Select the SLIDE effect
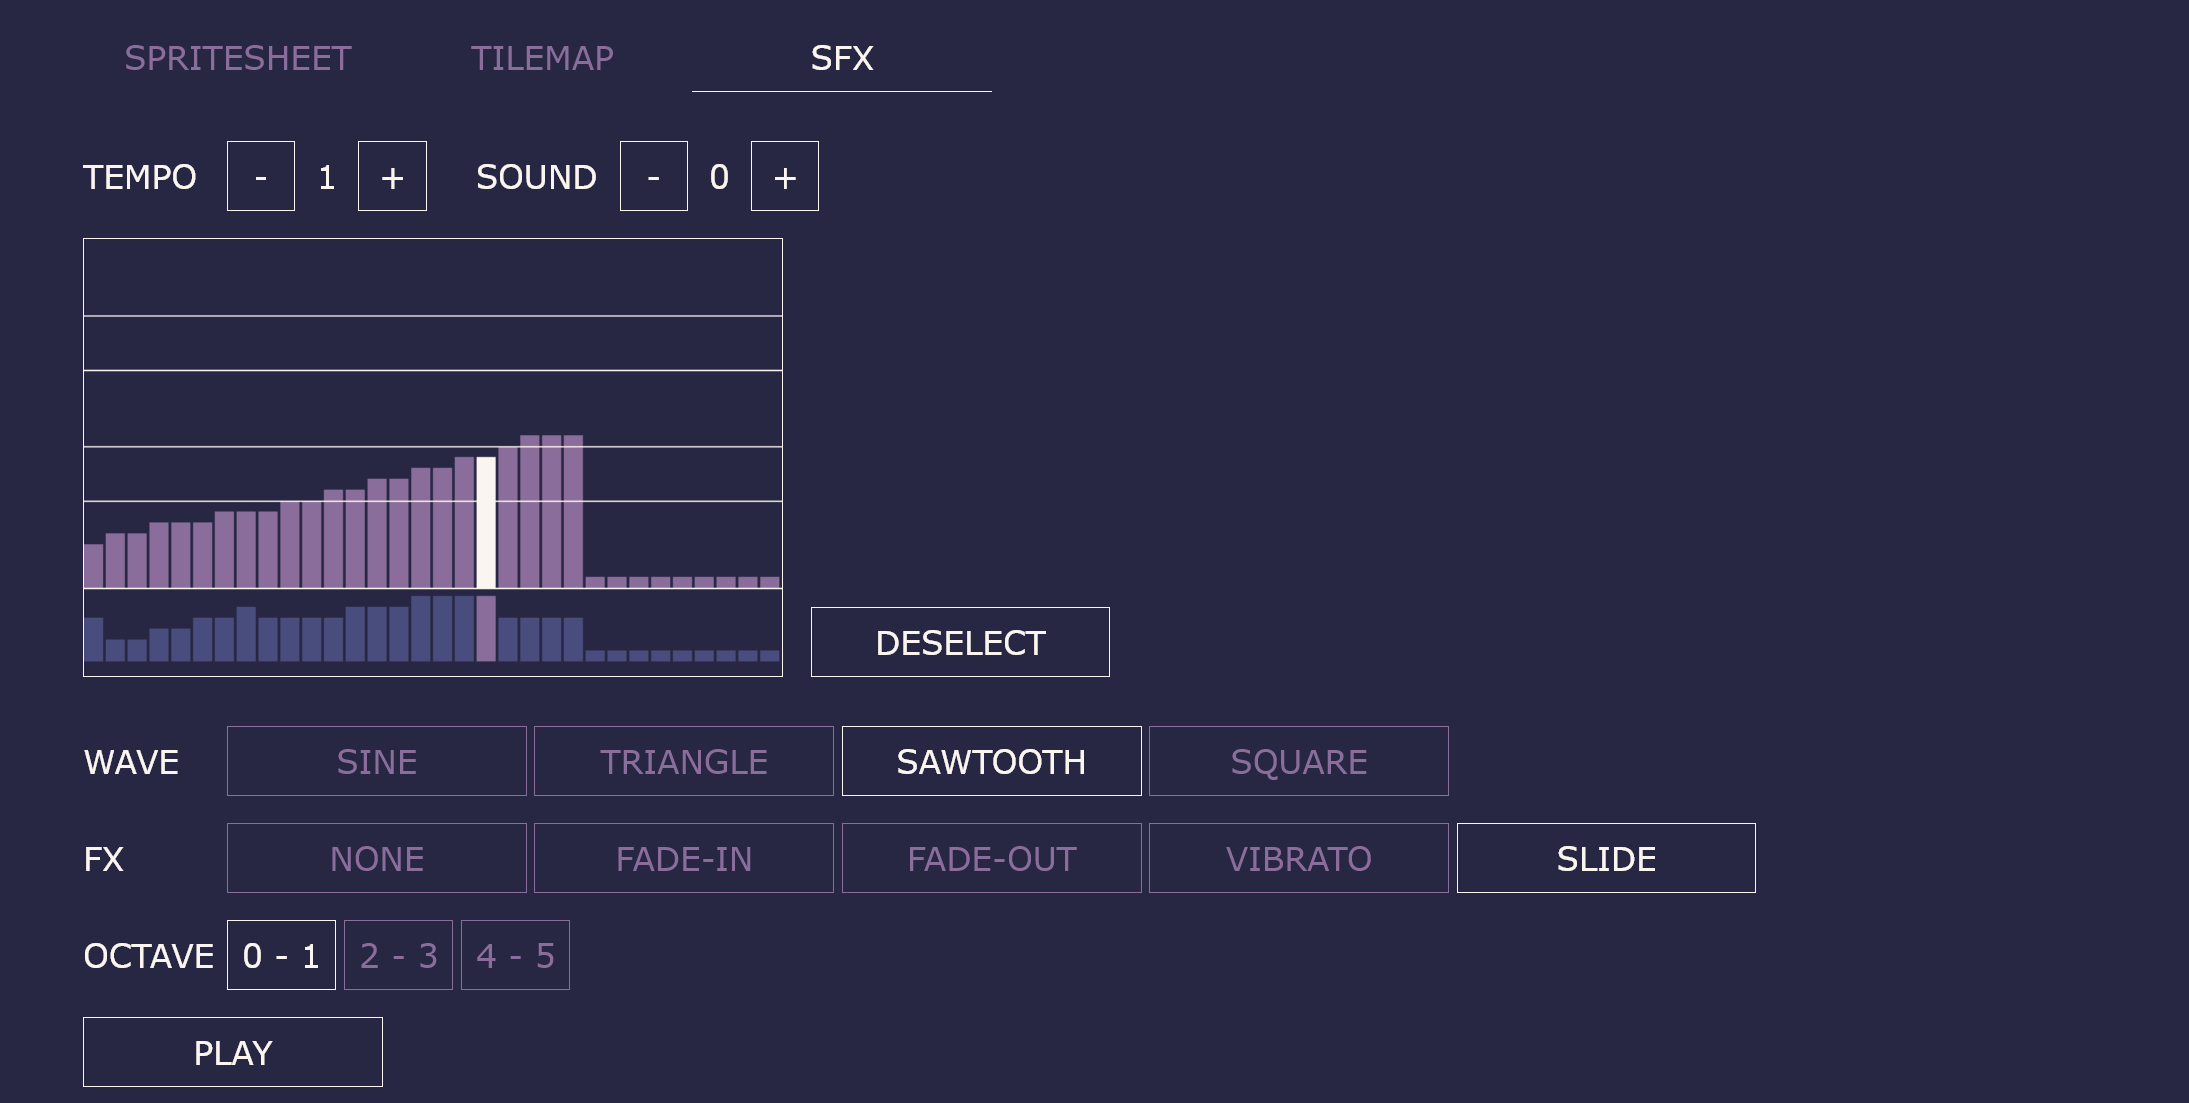This screenshot has width=2189, height=1103. [x=1606, y=858]
